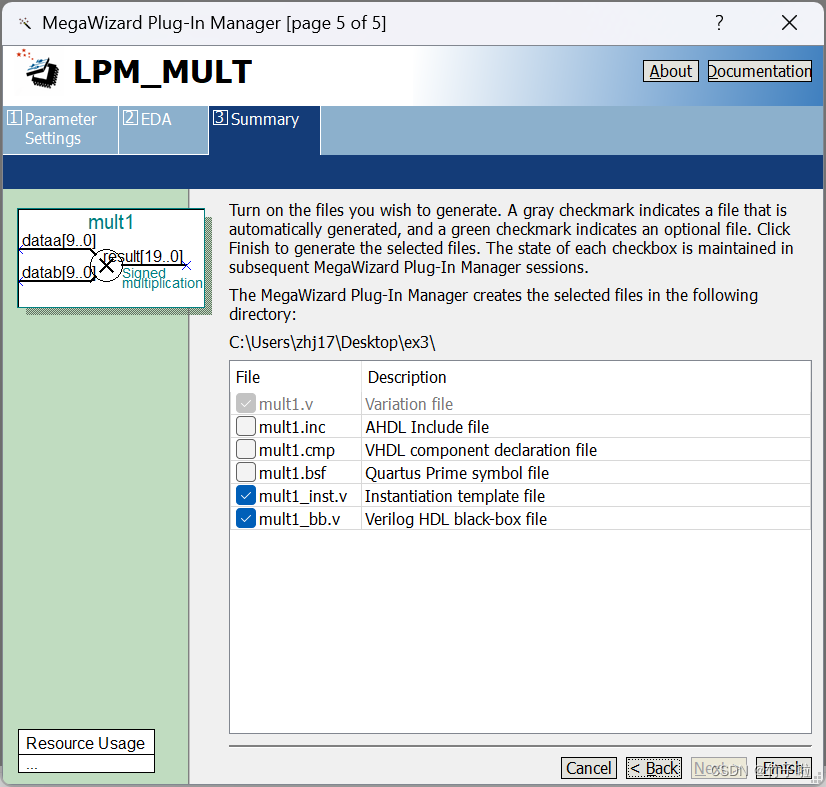Viewport: 826px width, 787px height.
Task: Click the wand icon in title bar
Action: point(25,23)
